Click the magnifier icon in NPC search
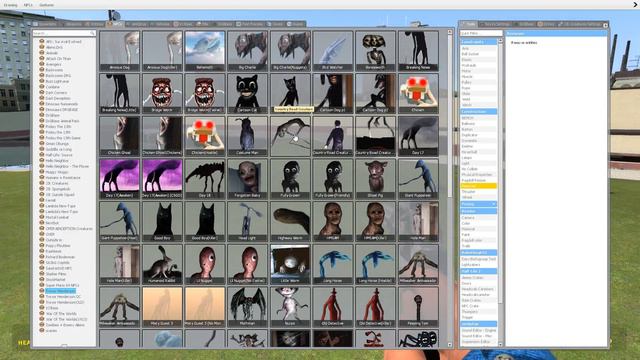Image resolution: width=640 pixels, height=360 pixels. [x=93, y=33]
